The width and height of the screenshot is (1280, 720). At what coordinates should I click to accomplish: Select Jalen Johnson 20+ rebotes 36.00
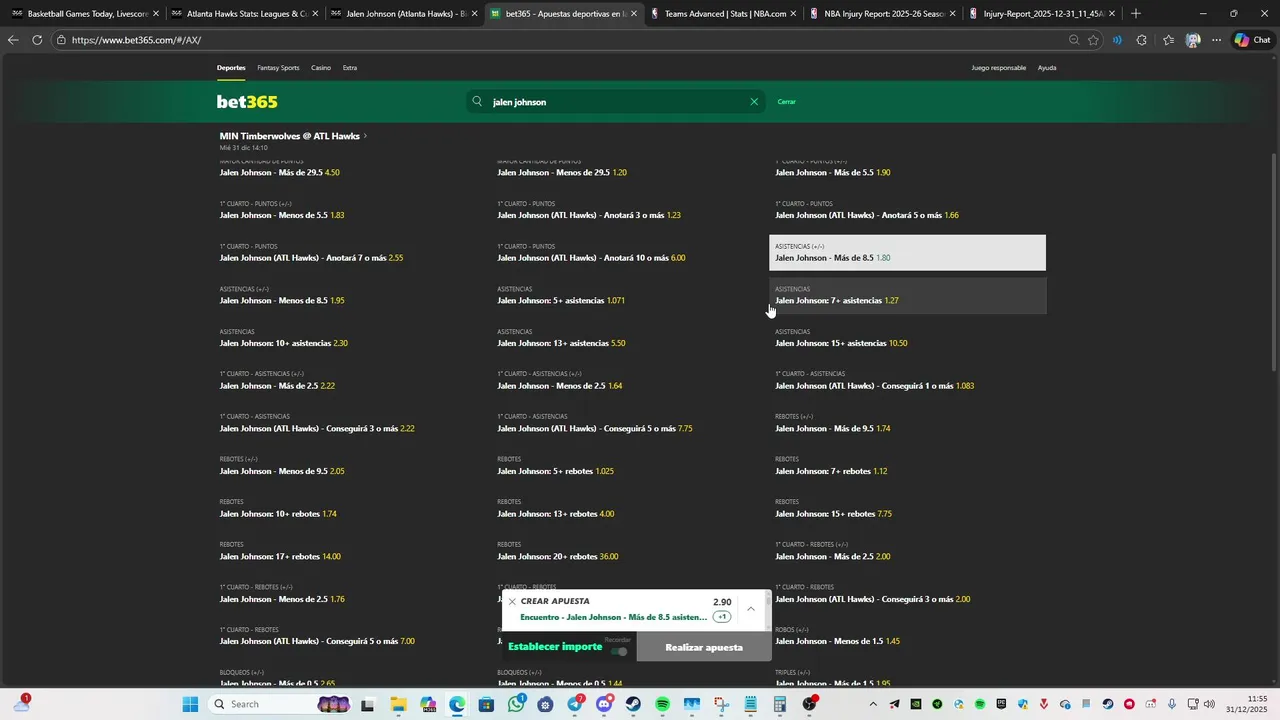pyautogui.click(x=630, y=552)
